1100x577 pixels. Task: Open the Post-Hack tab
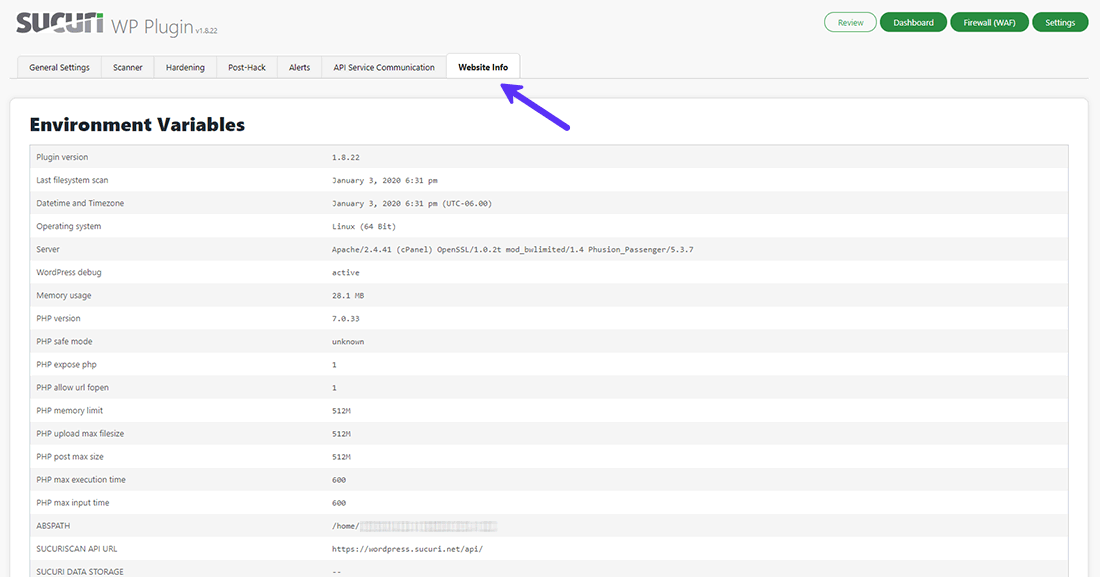click(x=246, y=67)
